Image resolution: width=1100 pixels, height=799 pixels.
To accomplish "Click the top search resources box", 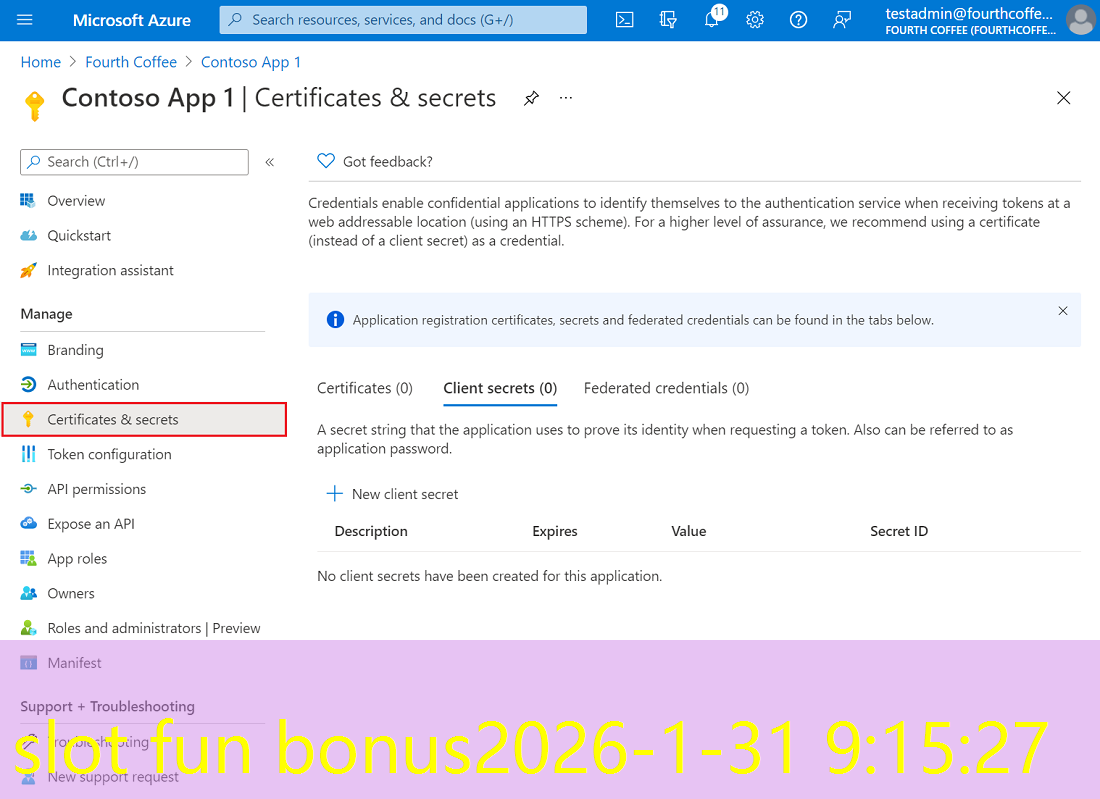I will (x=403, y=20).
